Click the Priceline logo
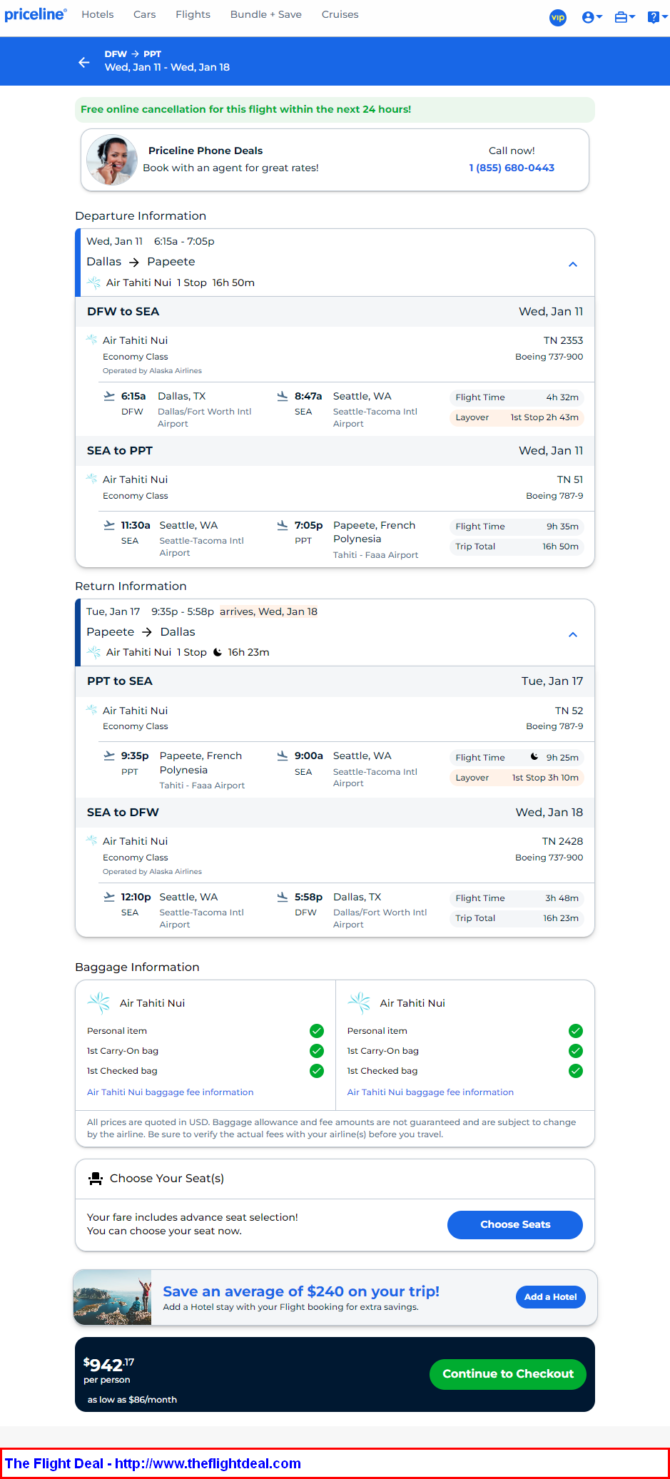The height and width of the screenshot is (1479, 670). tap(35, 15)
